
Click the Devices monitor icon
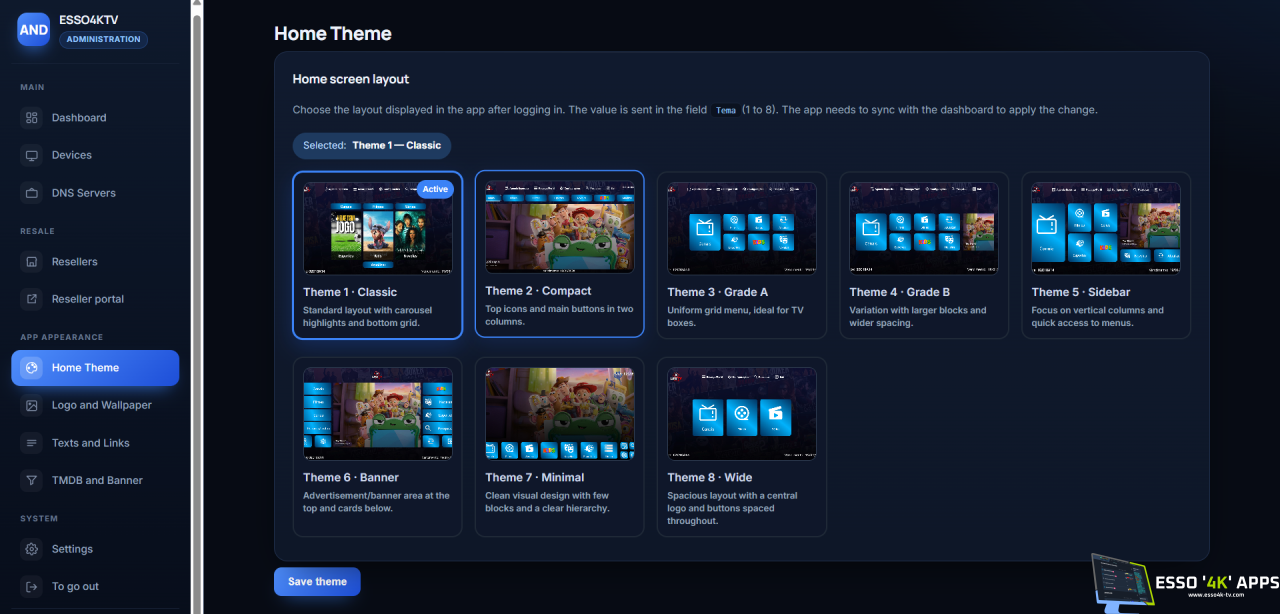pyautogui.click(x=32, y=155)
